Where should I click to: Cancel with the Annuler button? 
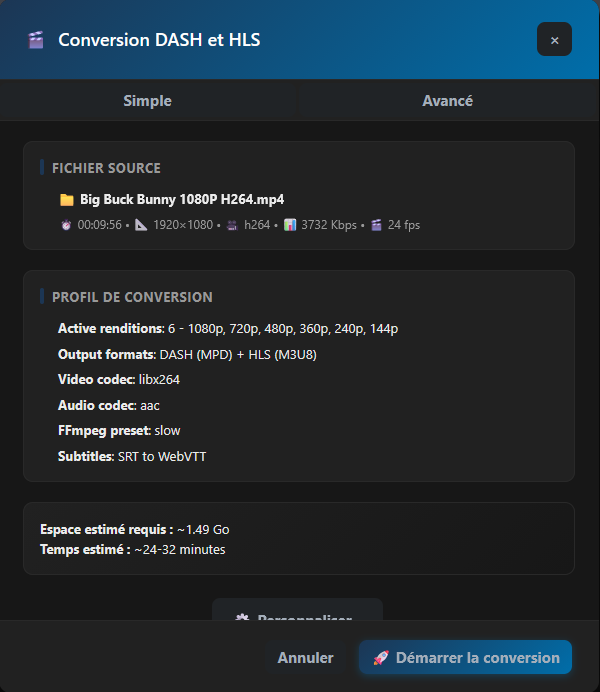pyautogui.click(x=305, y=657)
